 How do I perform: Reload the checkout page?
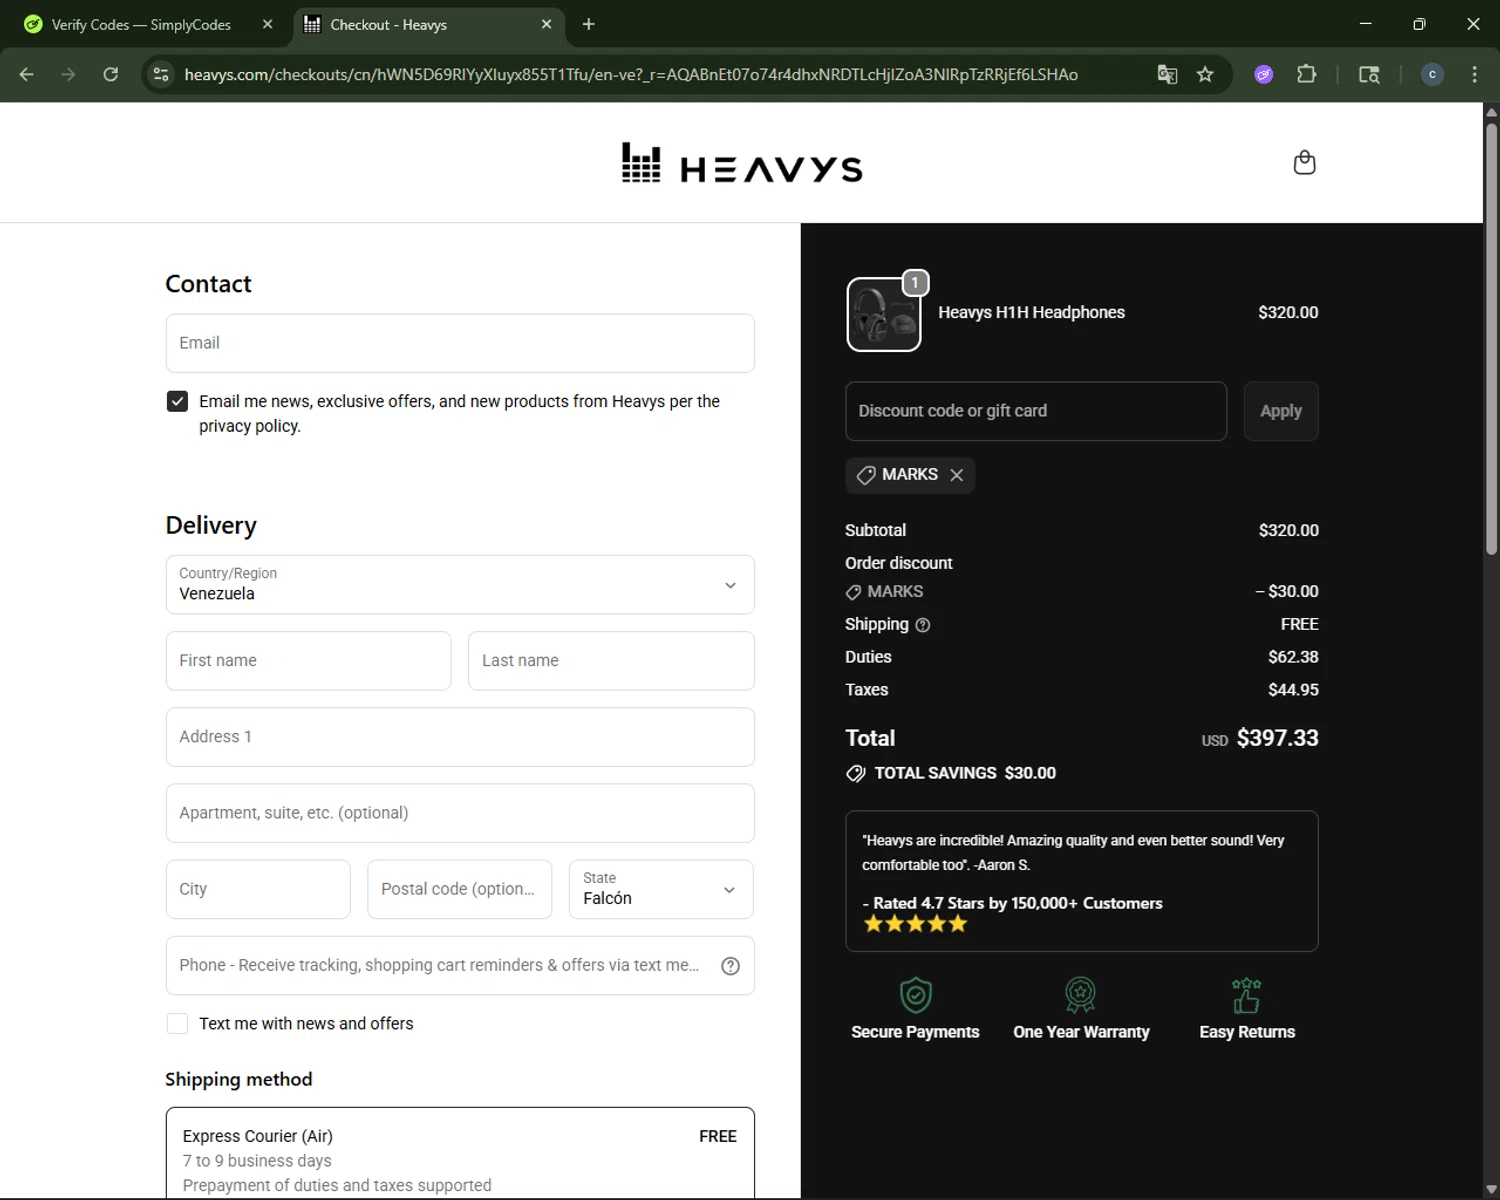[111, 74]
